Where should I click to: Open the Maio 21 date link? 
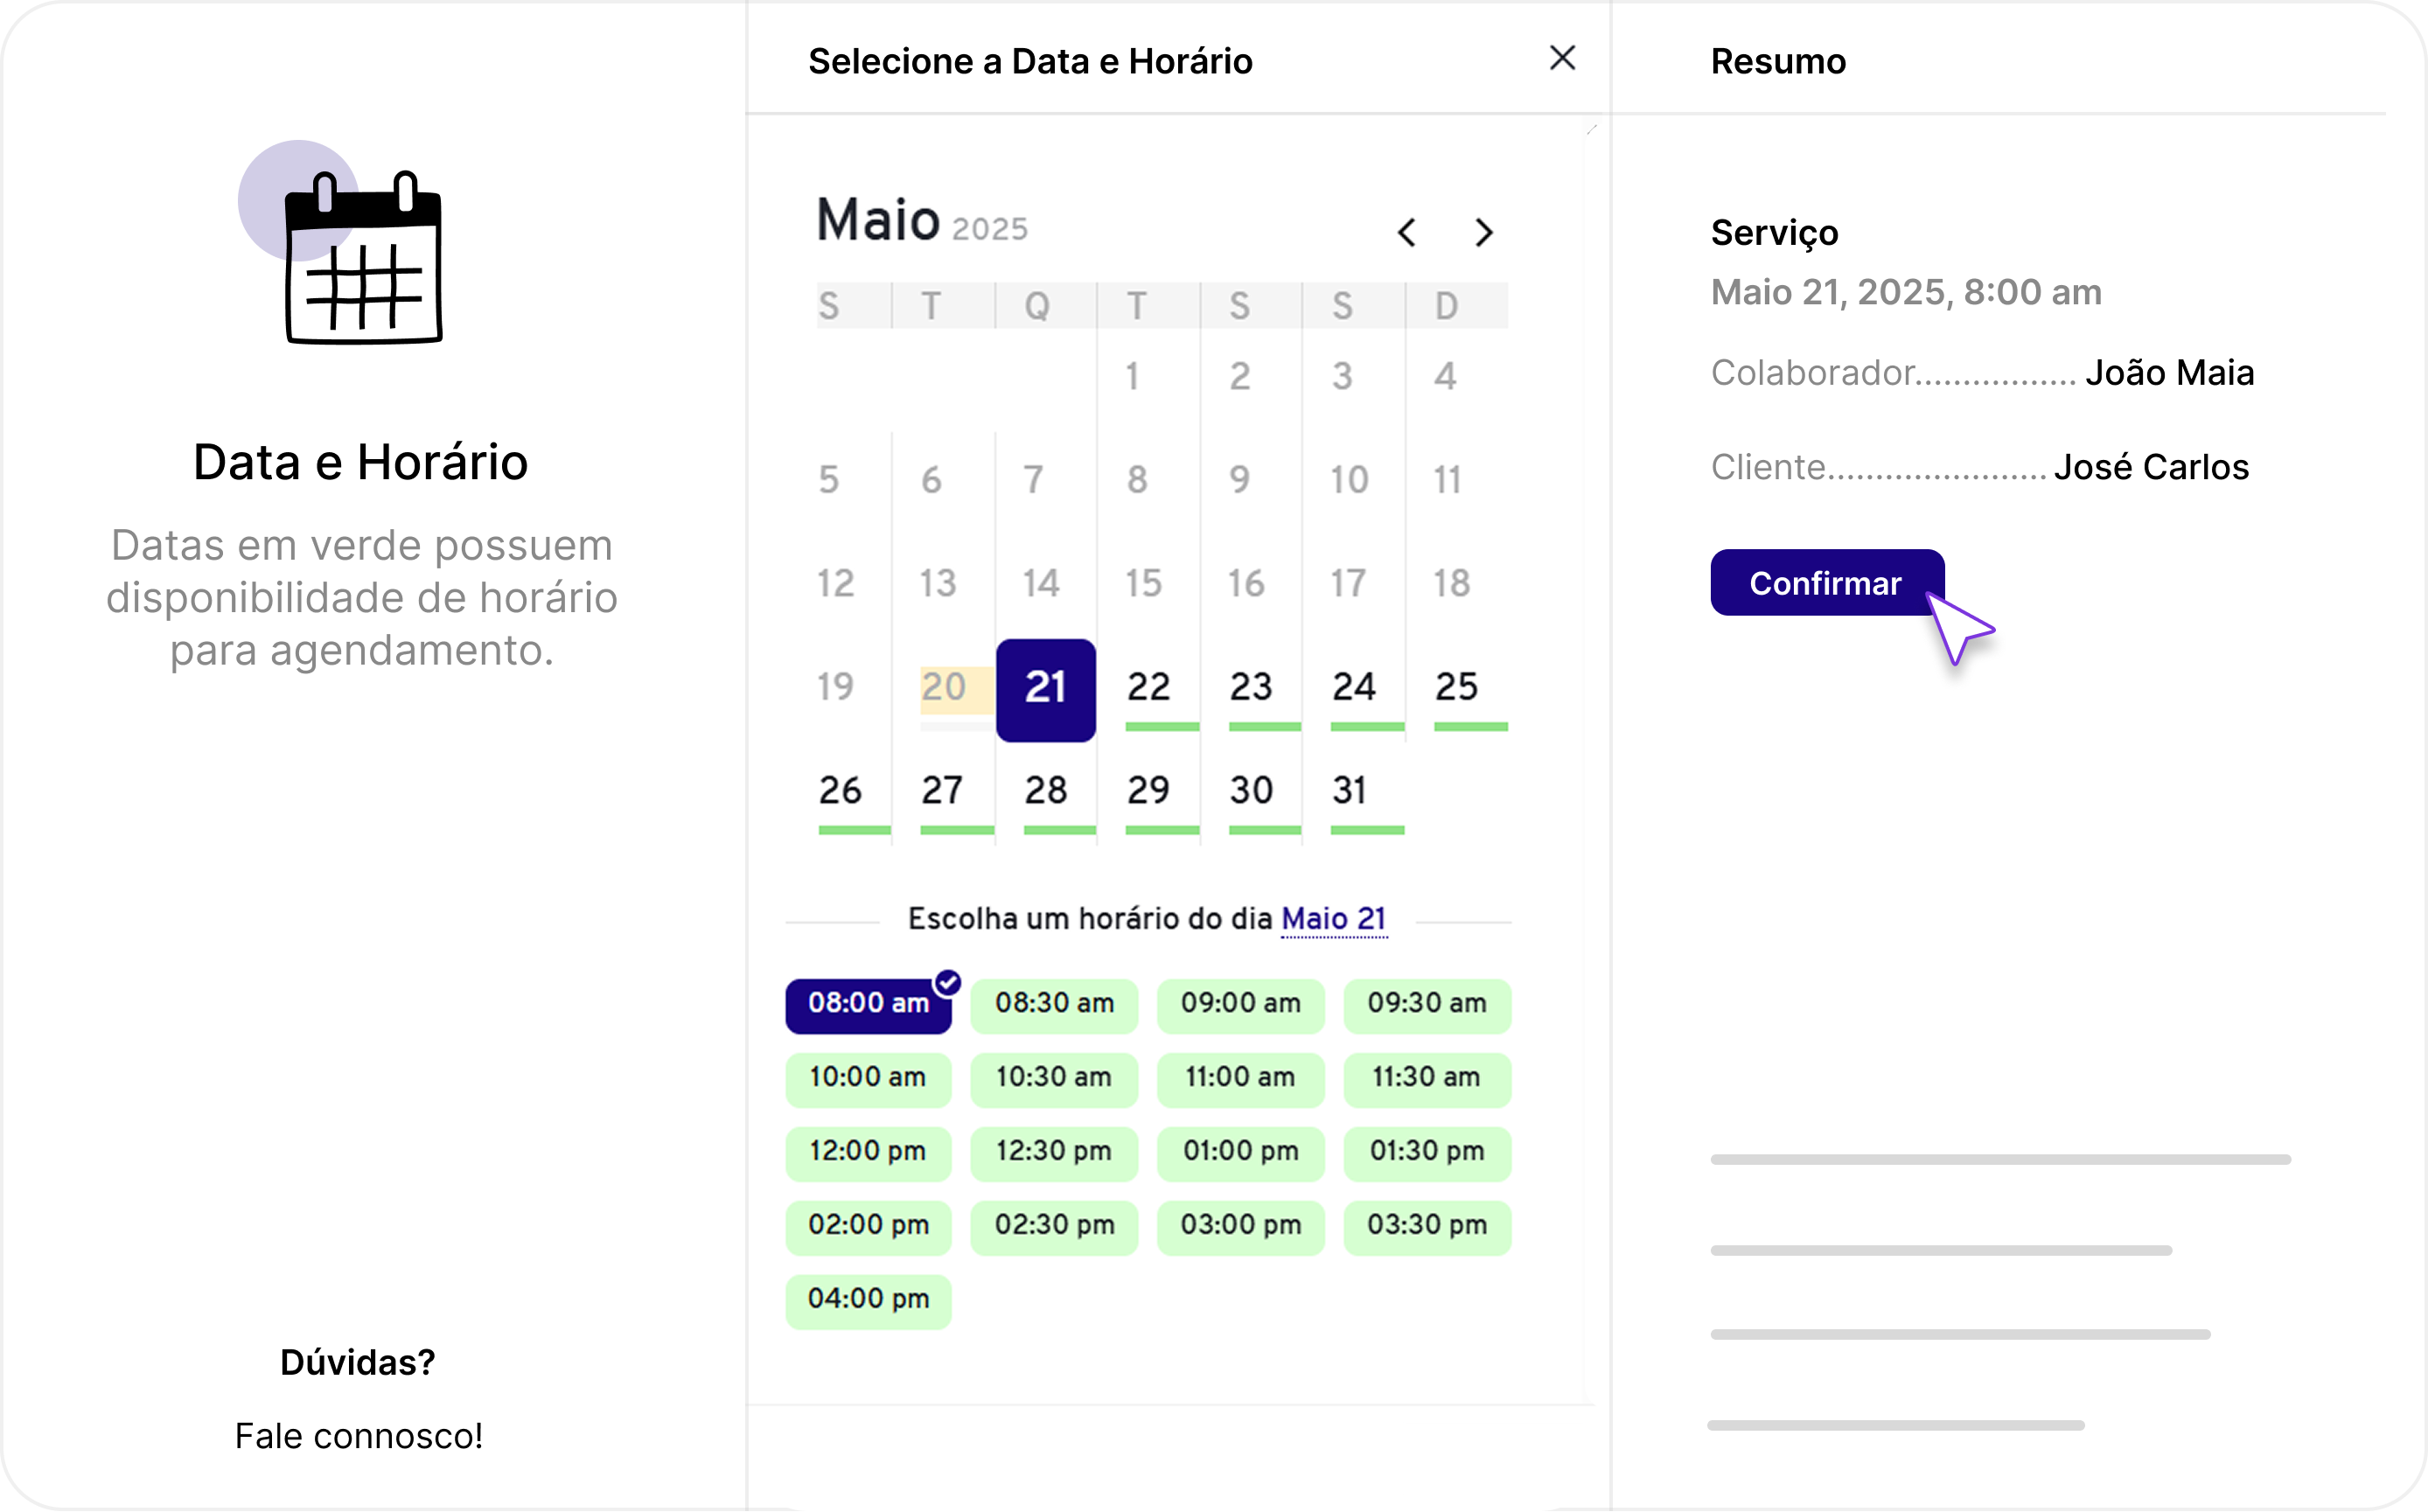pyautogui.click(x=1333, y=919)
